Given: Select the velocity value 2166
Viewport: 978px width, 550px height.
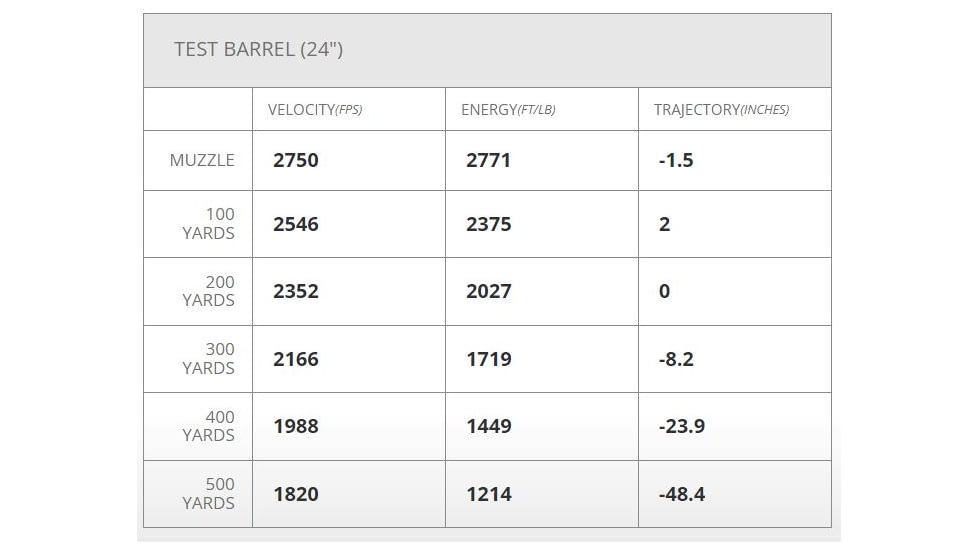Looking at the screenshot, I should [296, 358].
